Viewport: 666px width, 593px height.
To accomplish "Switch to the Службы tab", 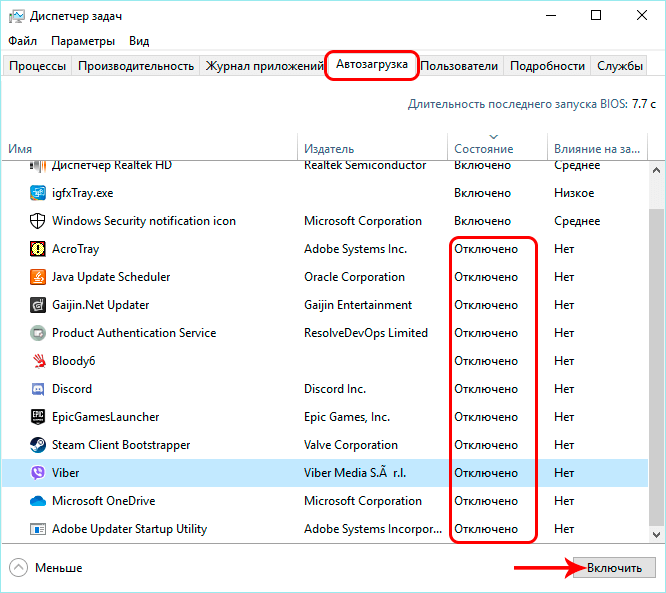I will tap(620, 66).
